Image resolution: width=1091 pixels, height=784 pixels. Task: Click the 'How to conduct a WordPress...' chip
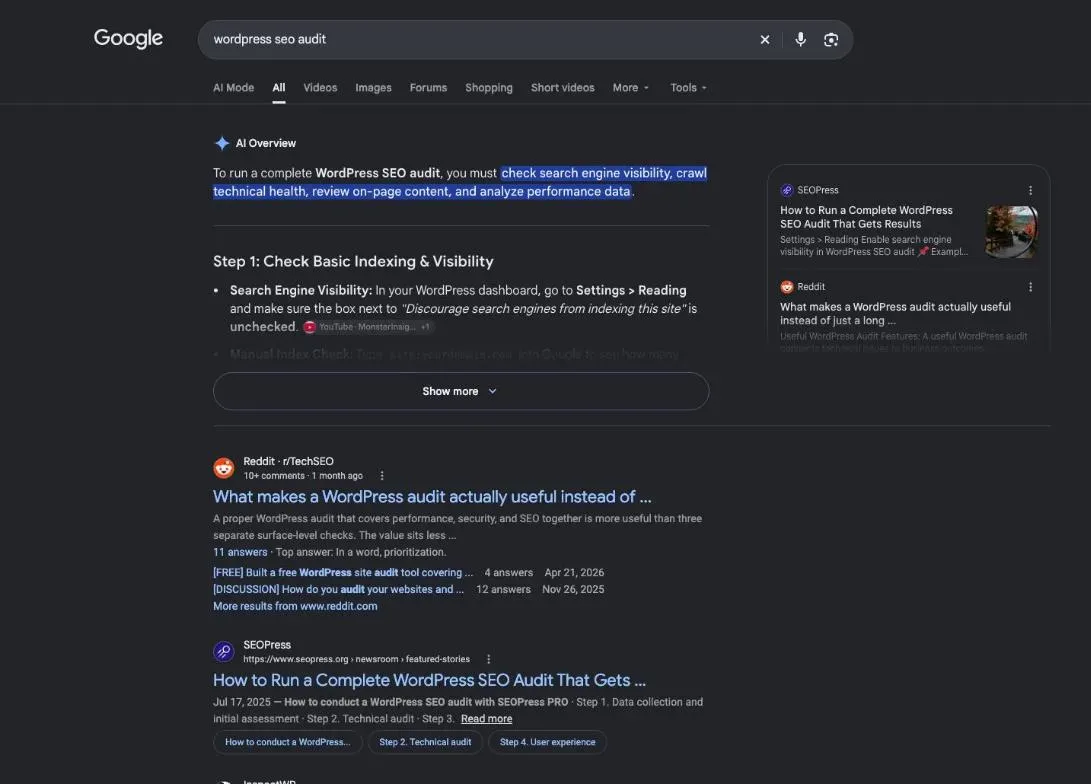coord(287,742)
